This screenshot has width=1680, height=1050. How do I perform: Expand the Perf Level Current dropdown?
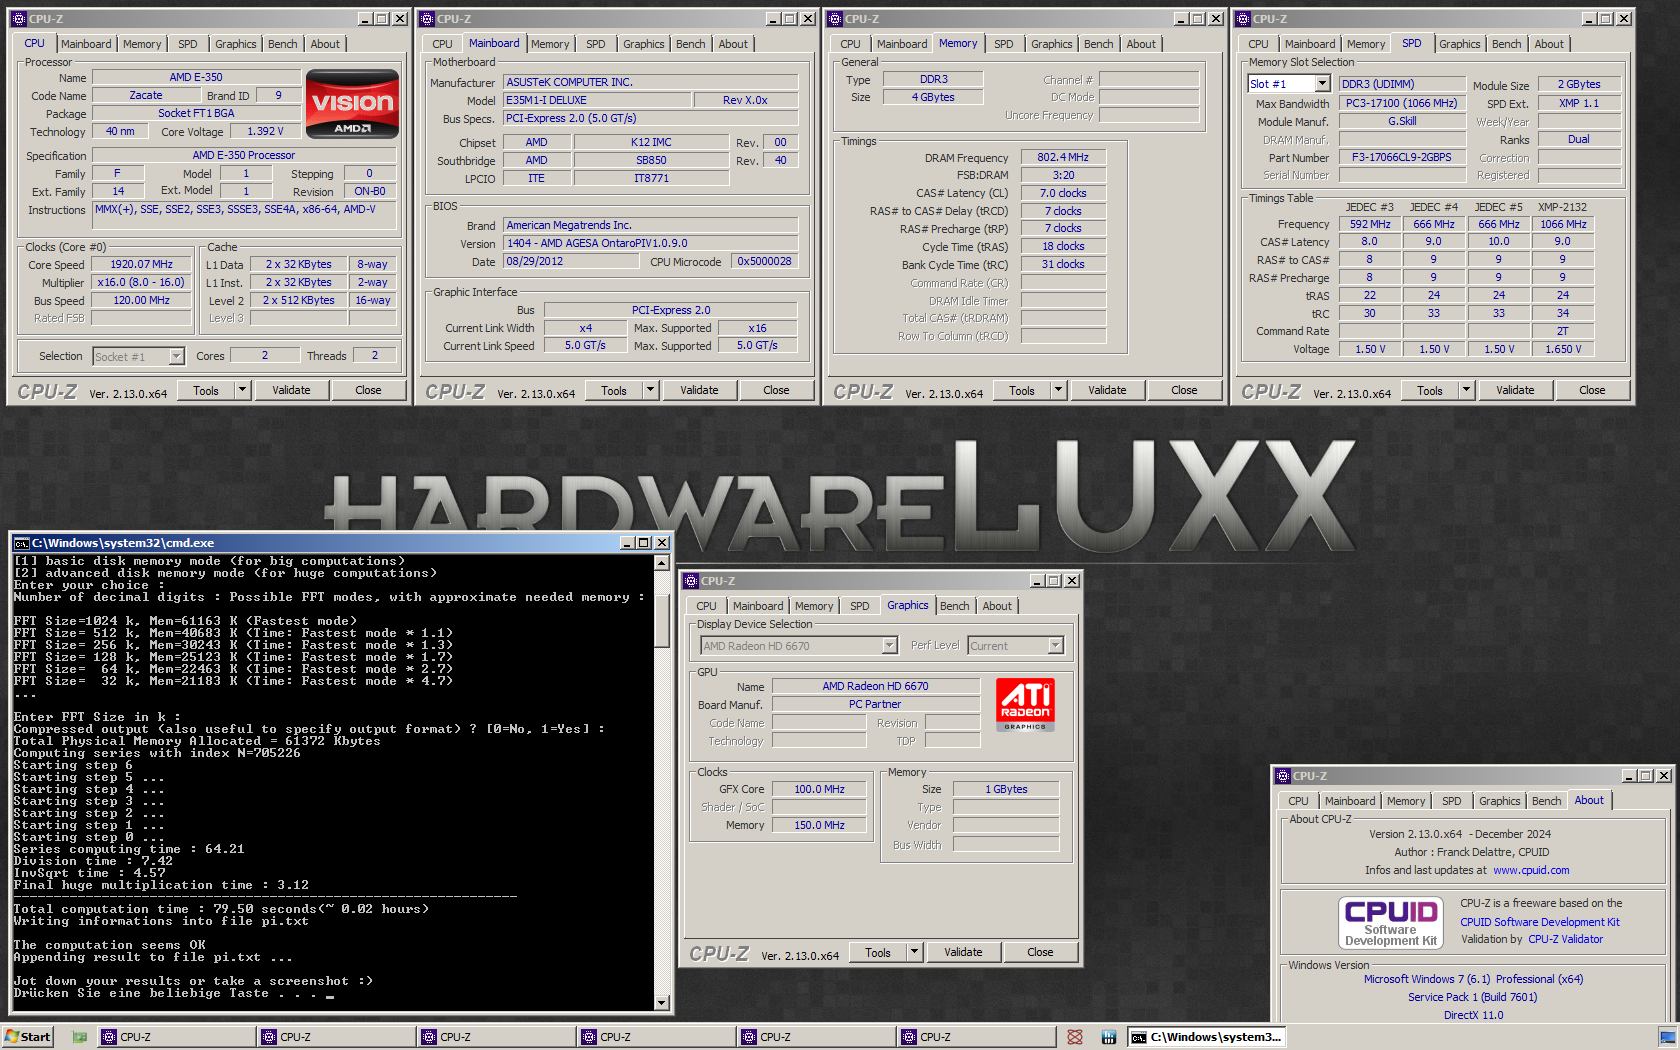[x=1055, y=646]
